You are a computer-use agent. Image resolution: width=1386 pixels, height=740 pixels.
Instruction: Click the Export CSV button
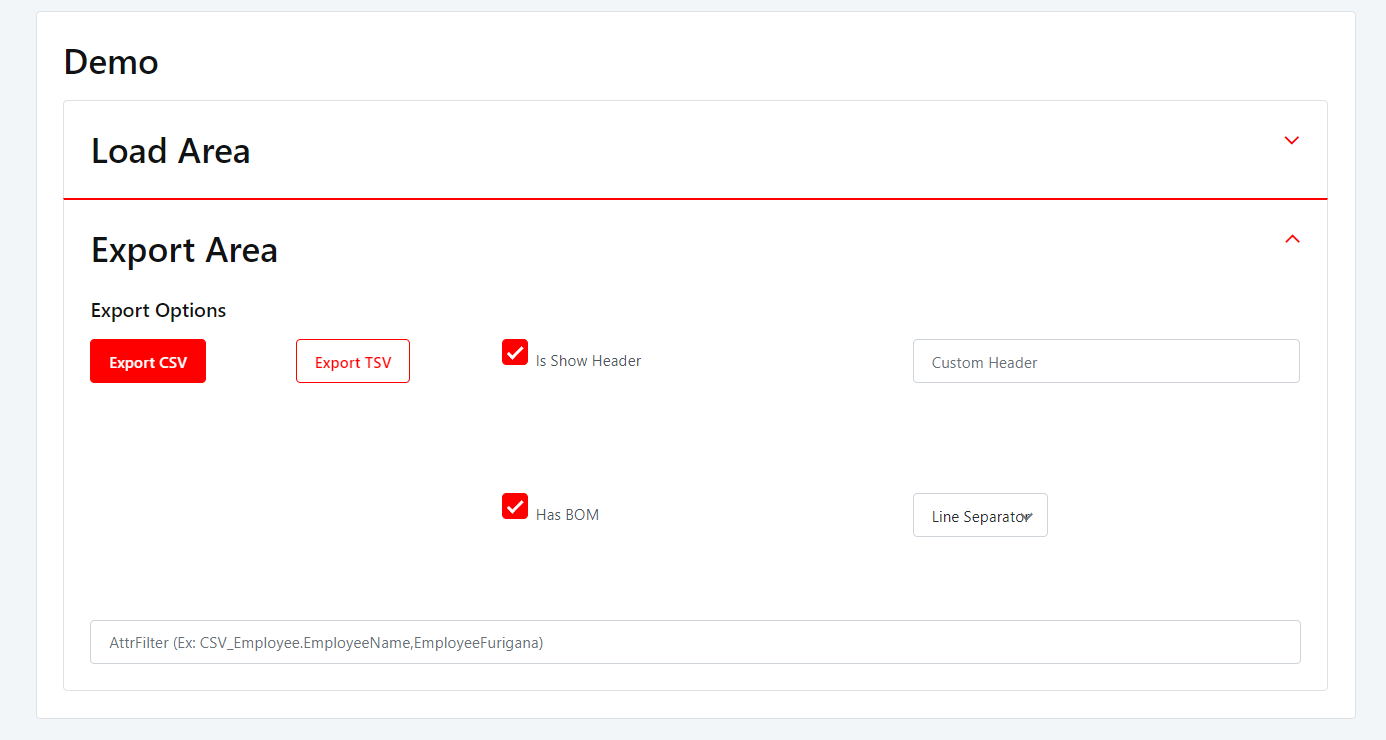pyautogui.click(x=147, y=361)
